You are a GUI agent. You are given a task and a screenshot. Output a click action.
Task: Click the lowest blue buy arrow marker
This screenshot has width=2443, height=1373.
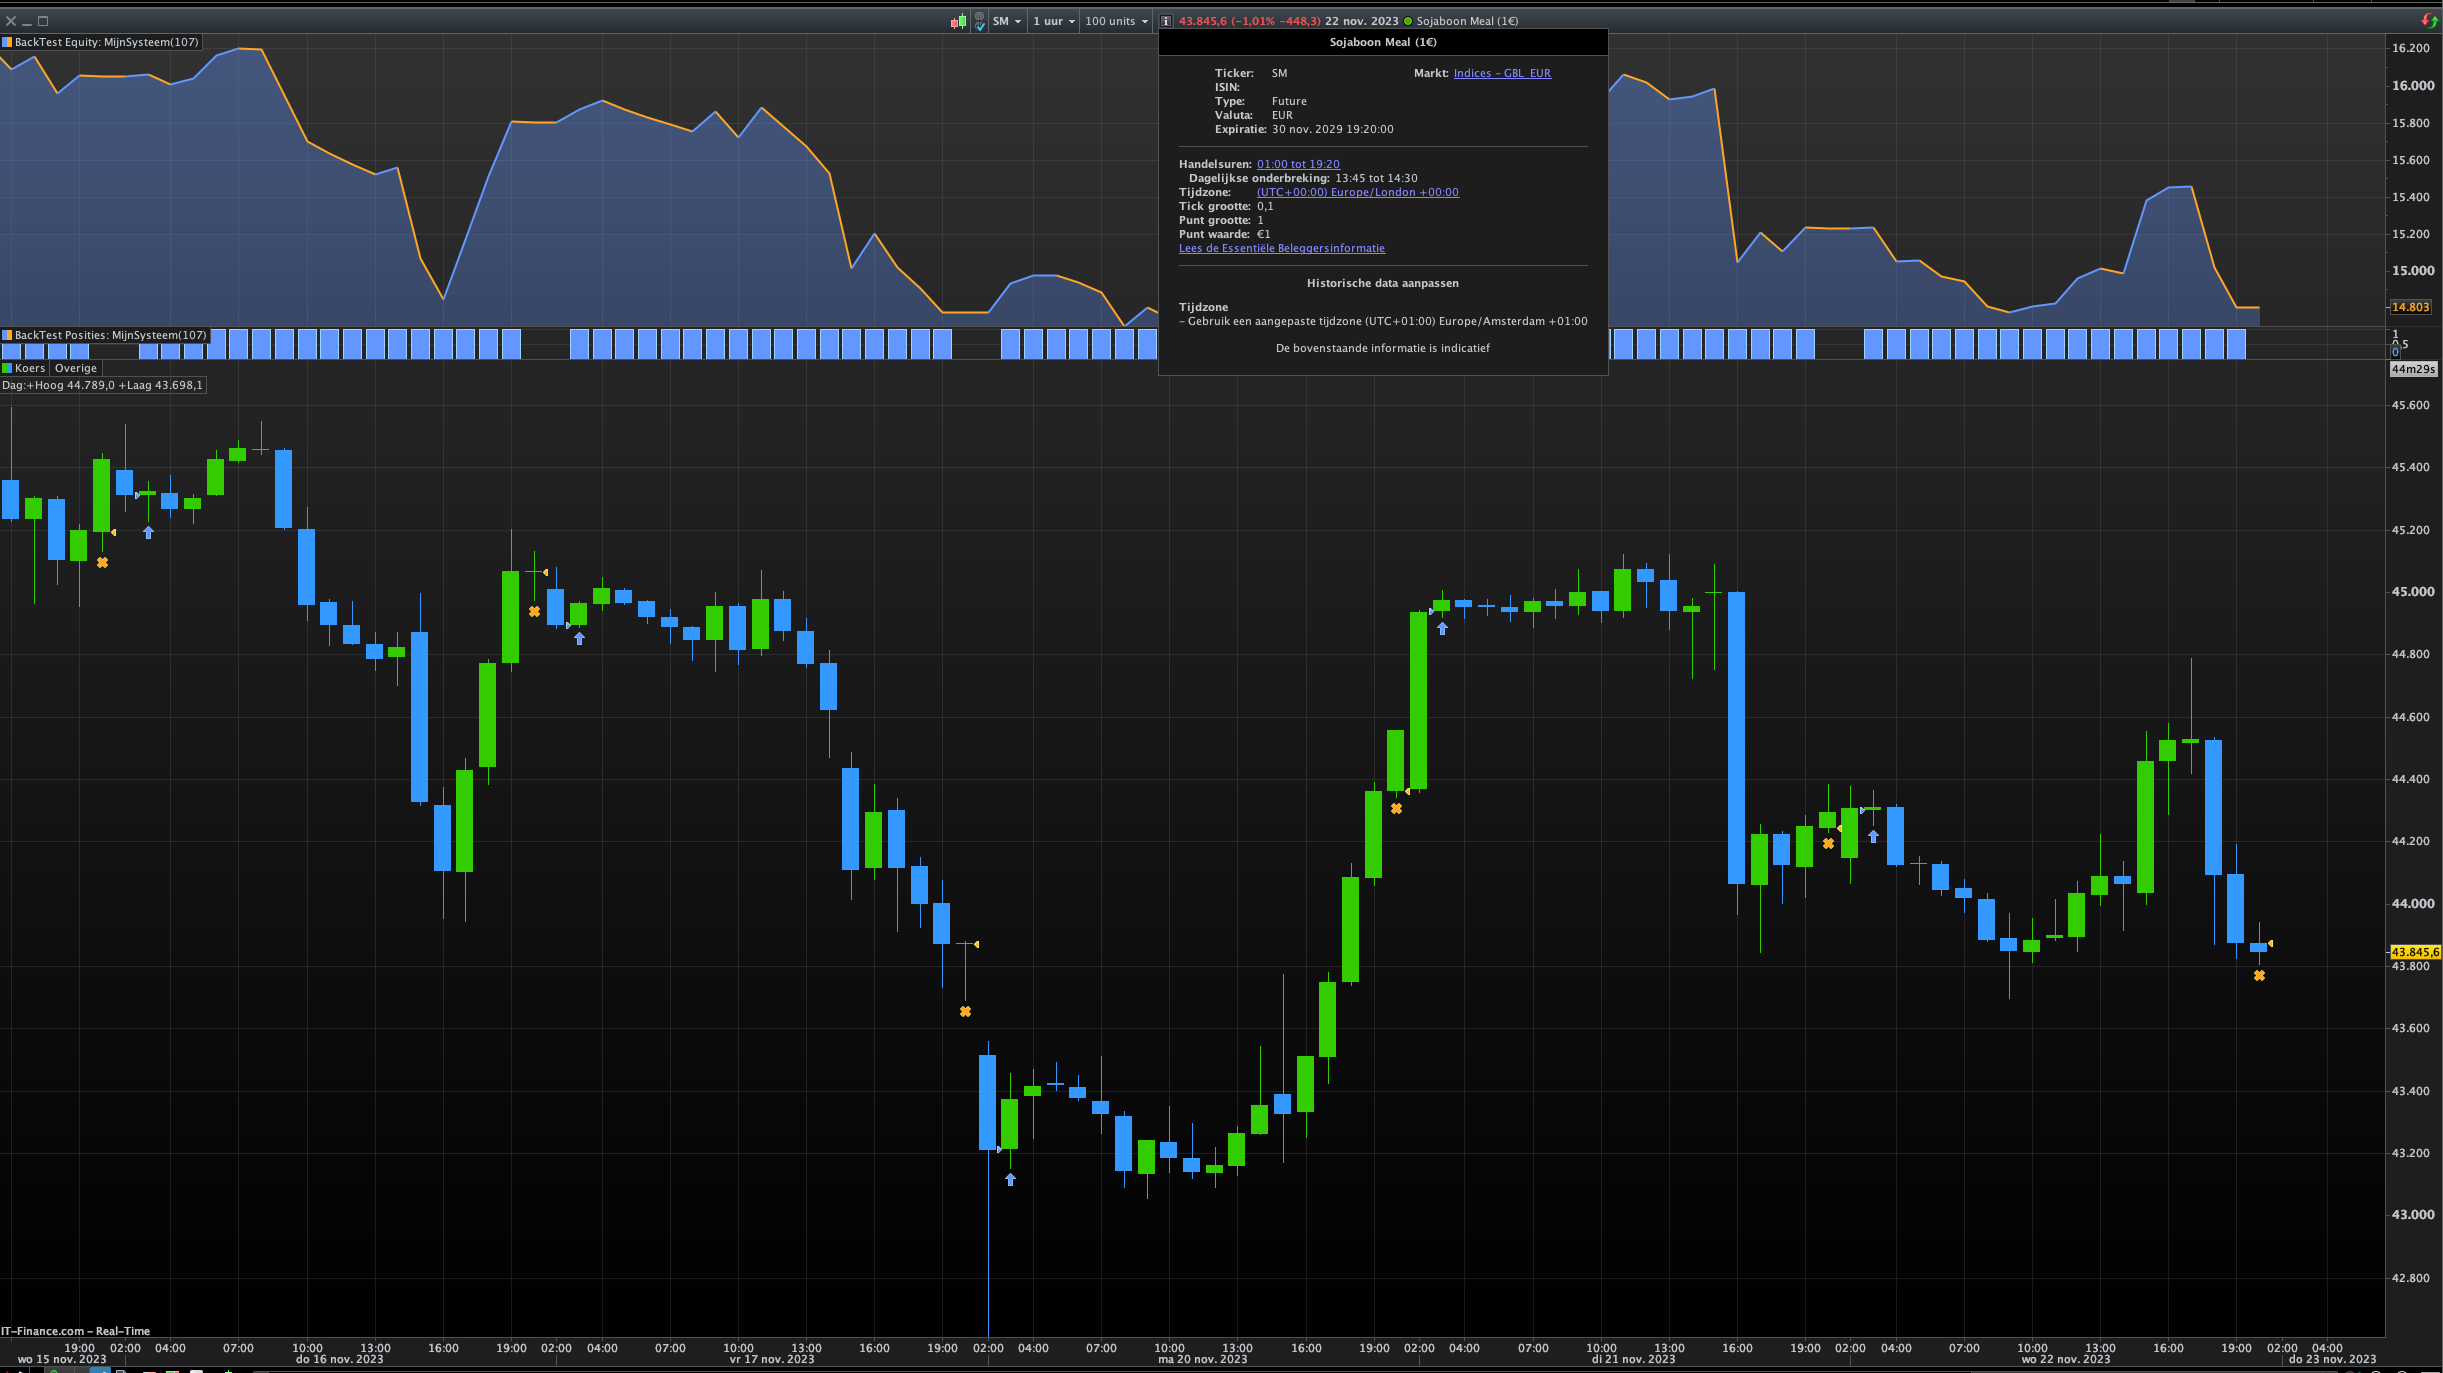pyautogui.click(x=1010, y=1180)
